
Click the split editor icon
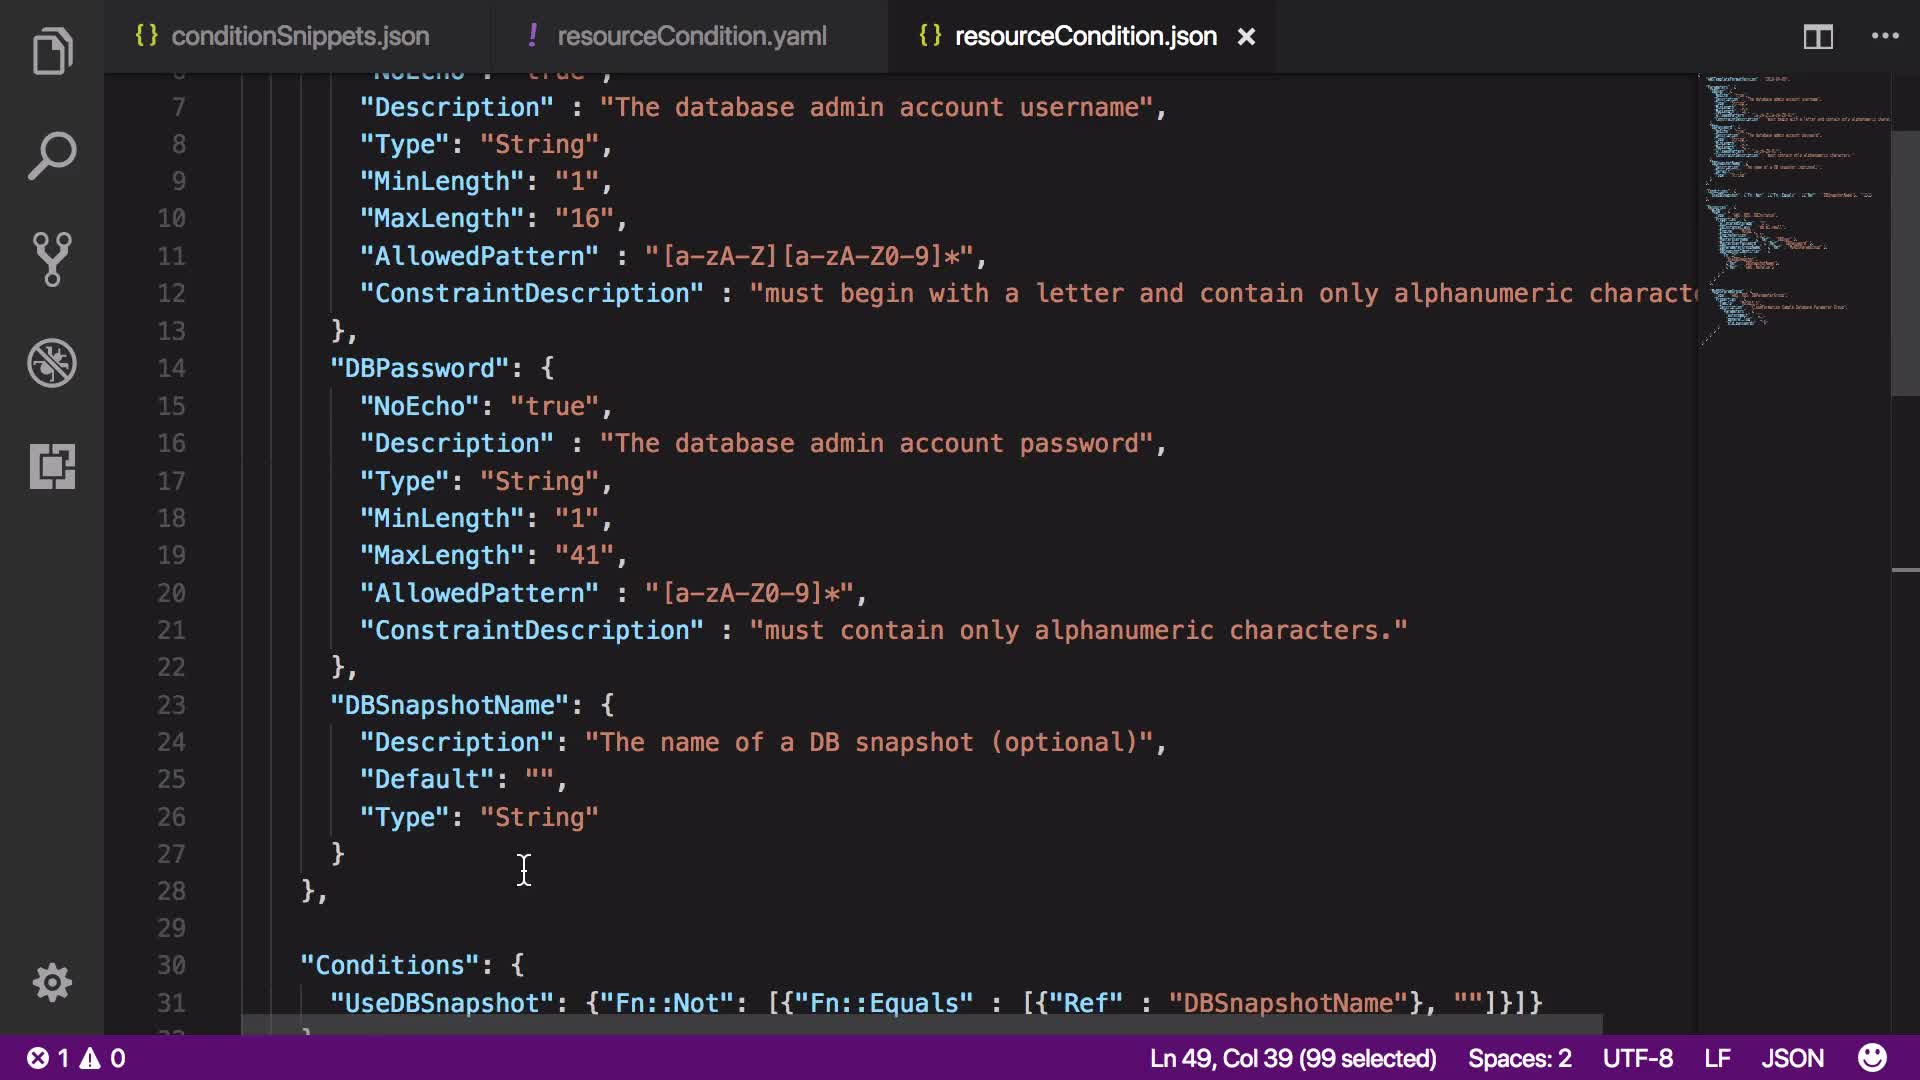[1817, 37]
